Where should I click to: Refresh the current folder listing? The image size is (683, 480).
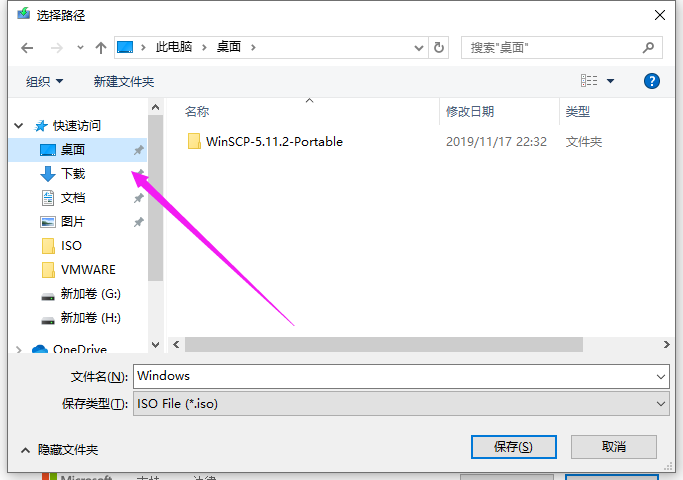[439, 47]
